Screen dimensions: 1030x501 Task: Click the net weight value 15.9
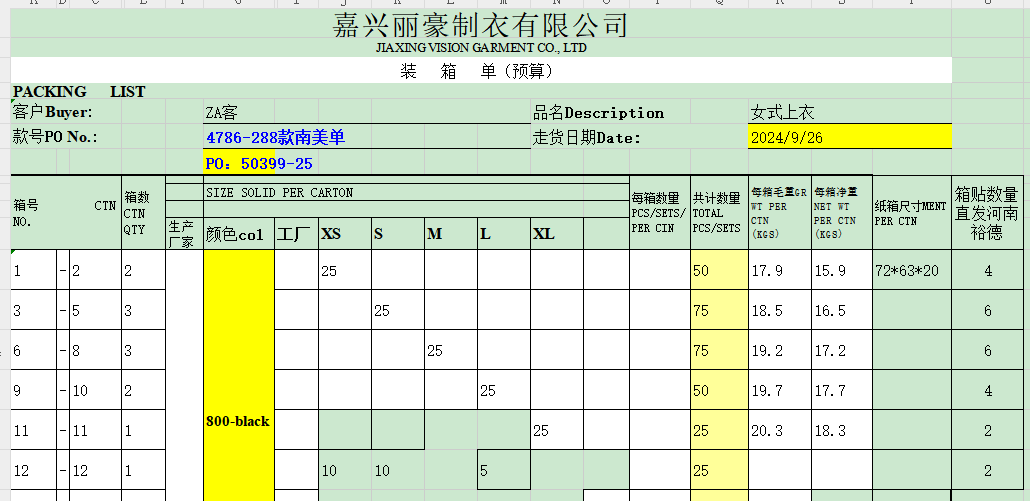[830, 271]
